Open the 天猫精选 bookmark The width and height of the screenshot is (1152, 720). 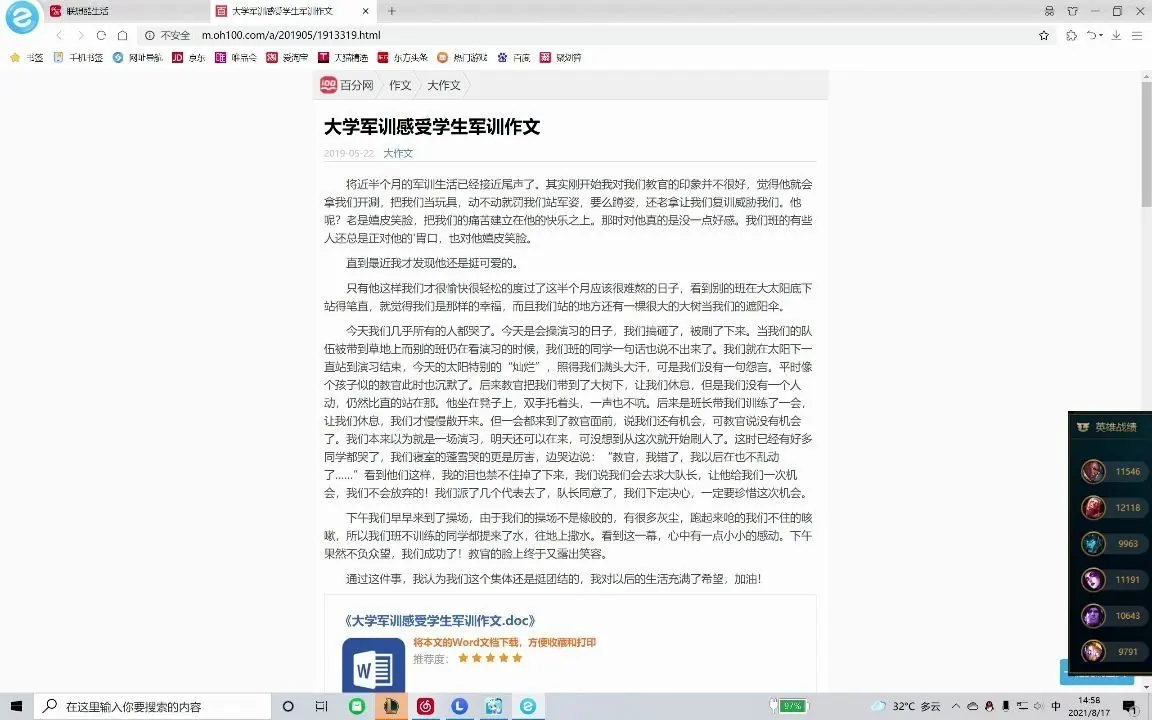343,57
